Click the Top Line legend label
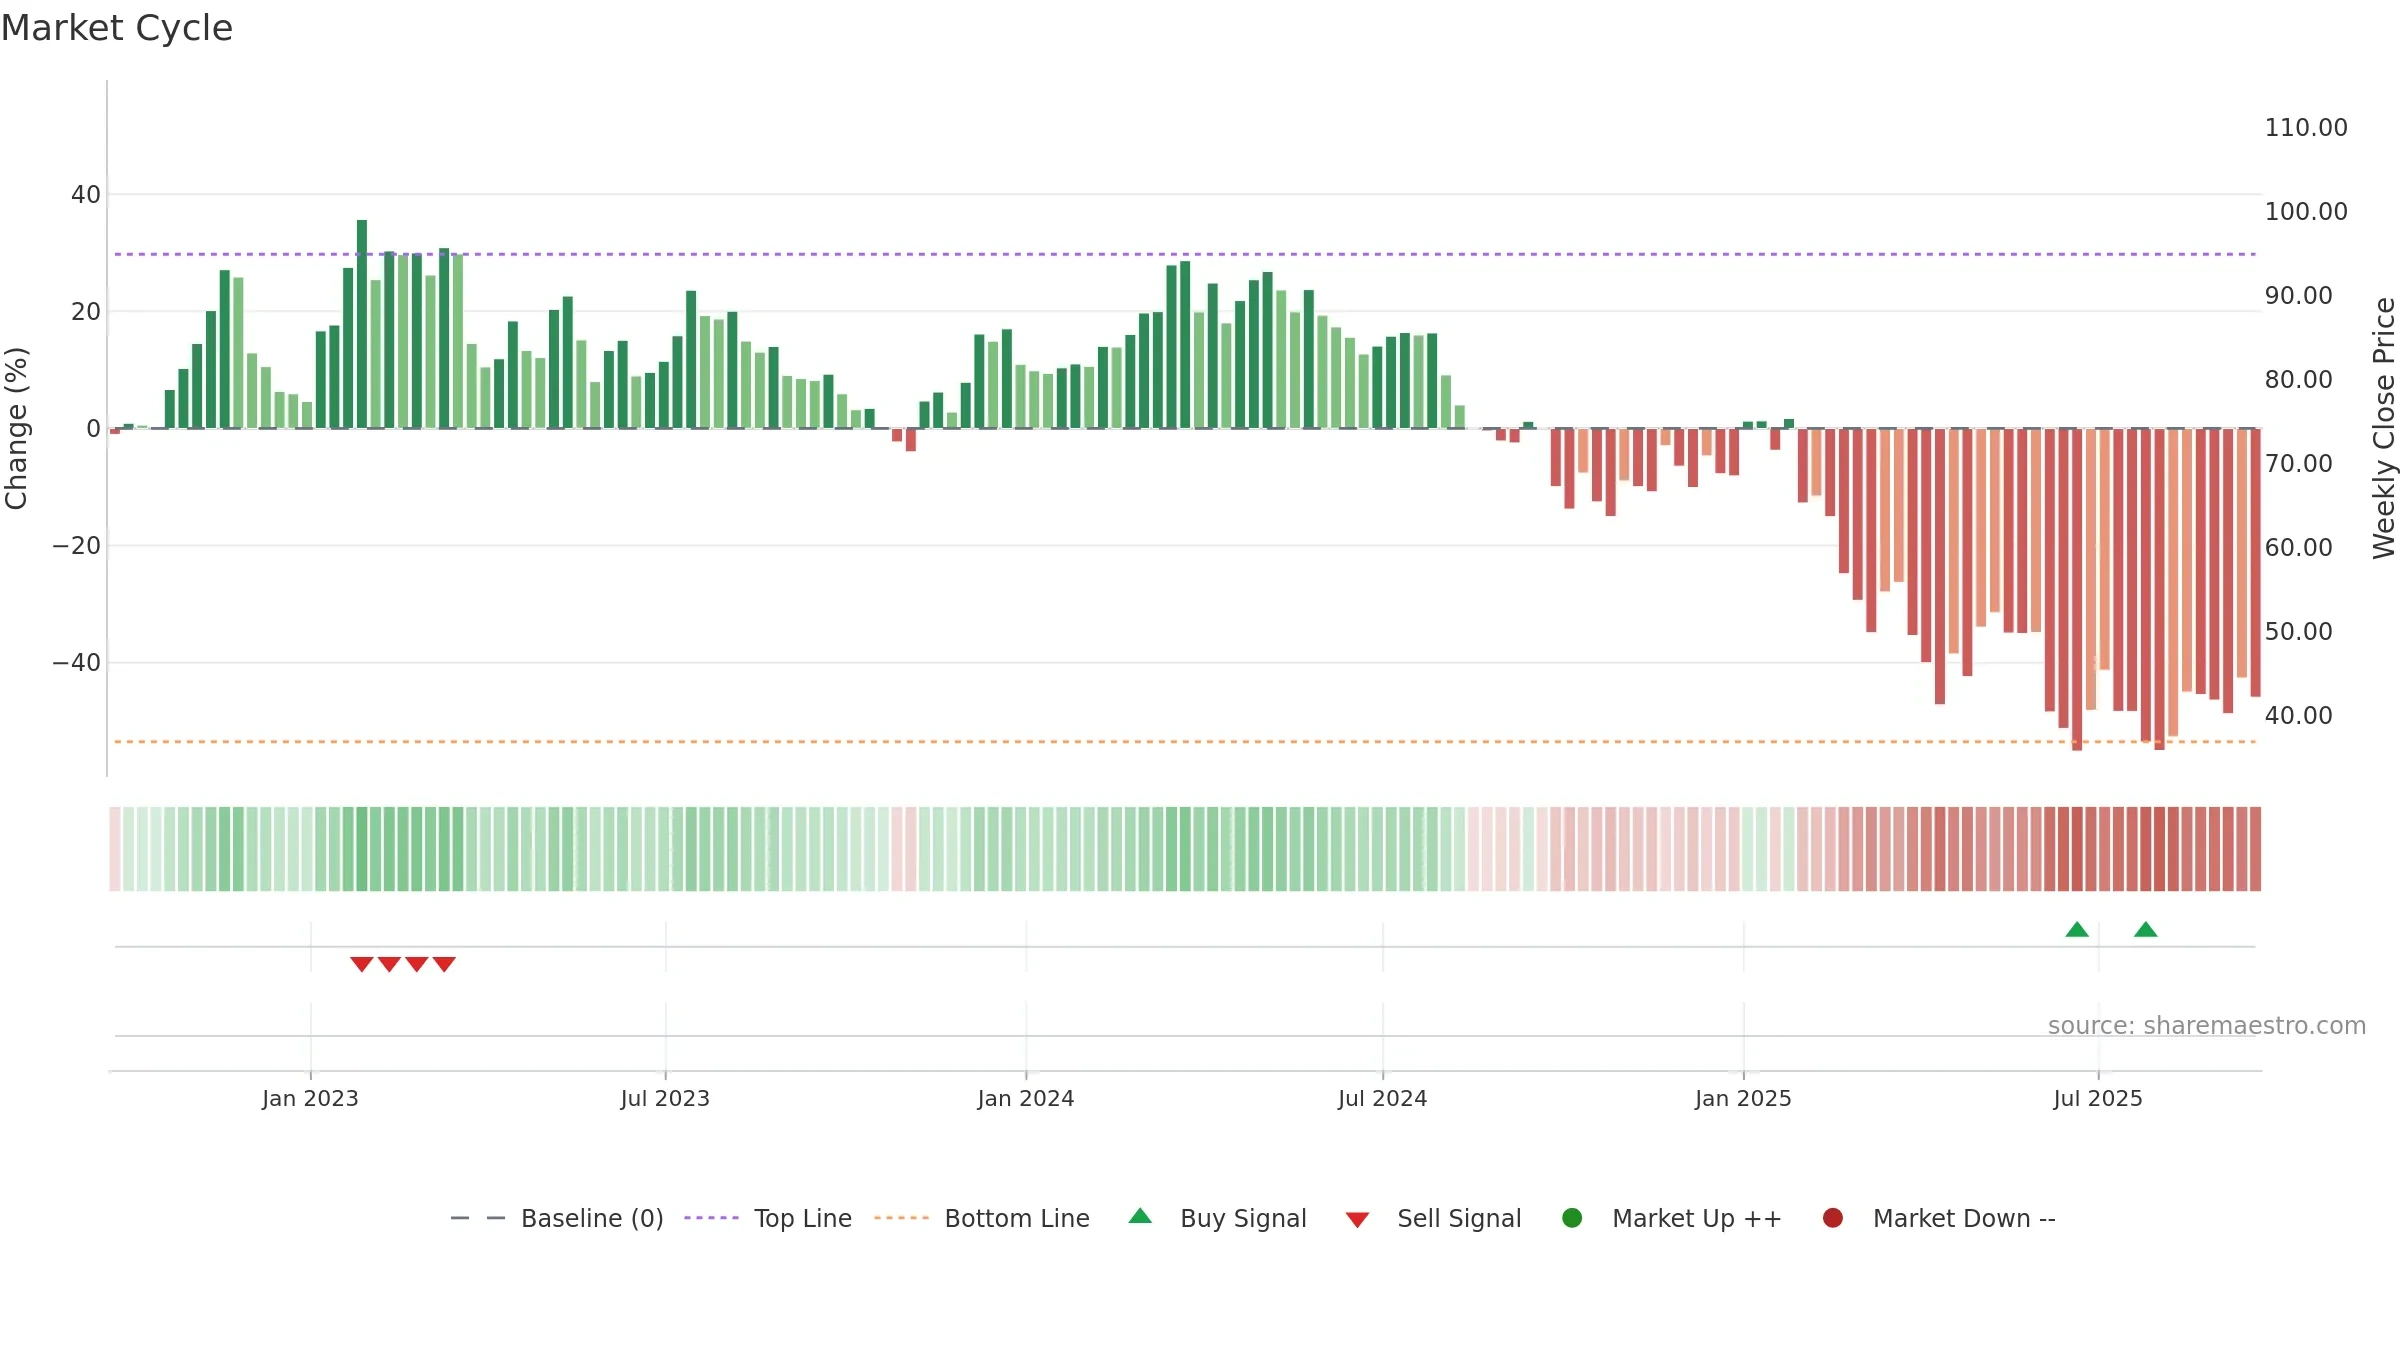The image size is (2400, 1350). pos(803,1218)
